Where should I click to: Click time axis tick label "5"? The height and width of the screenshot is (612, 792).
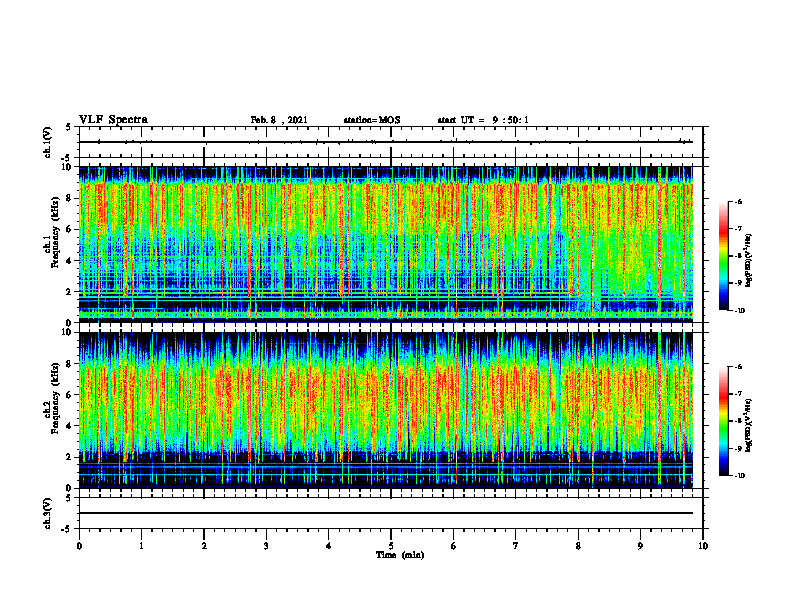(x=391, y=546)
